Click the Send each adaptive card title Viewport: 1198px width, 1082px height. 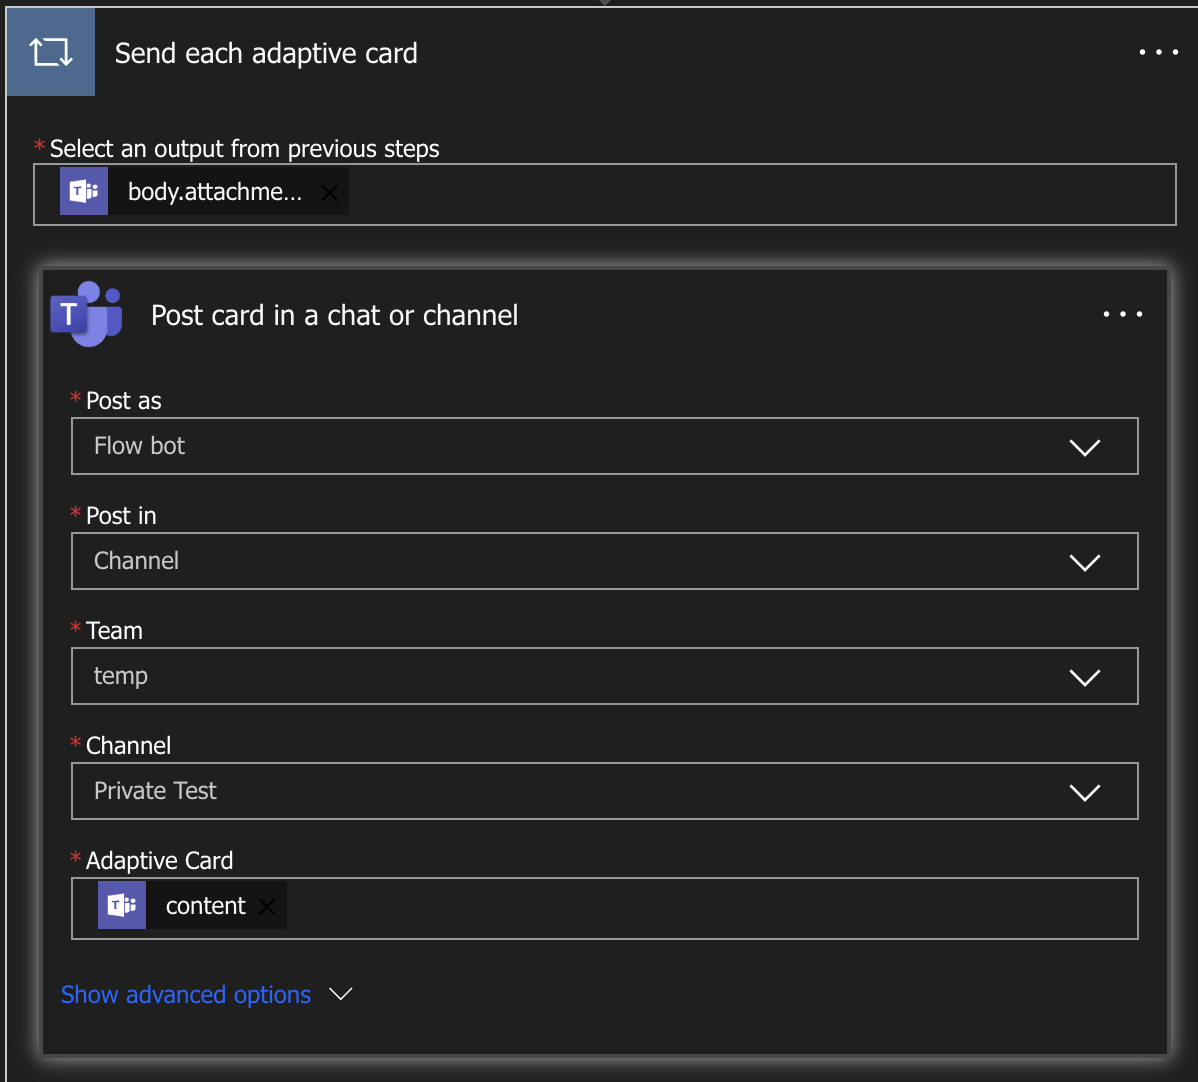(x=266, y=53)
